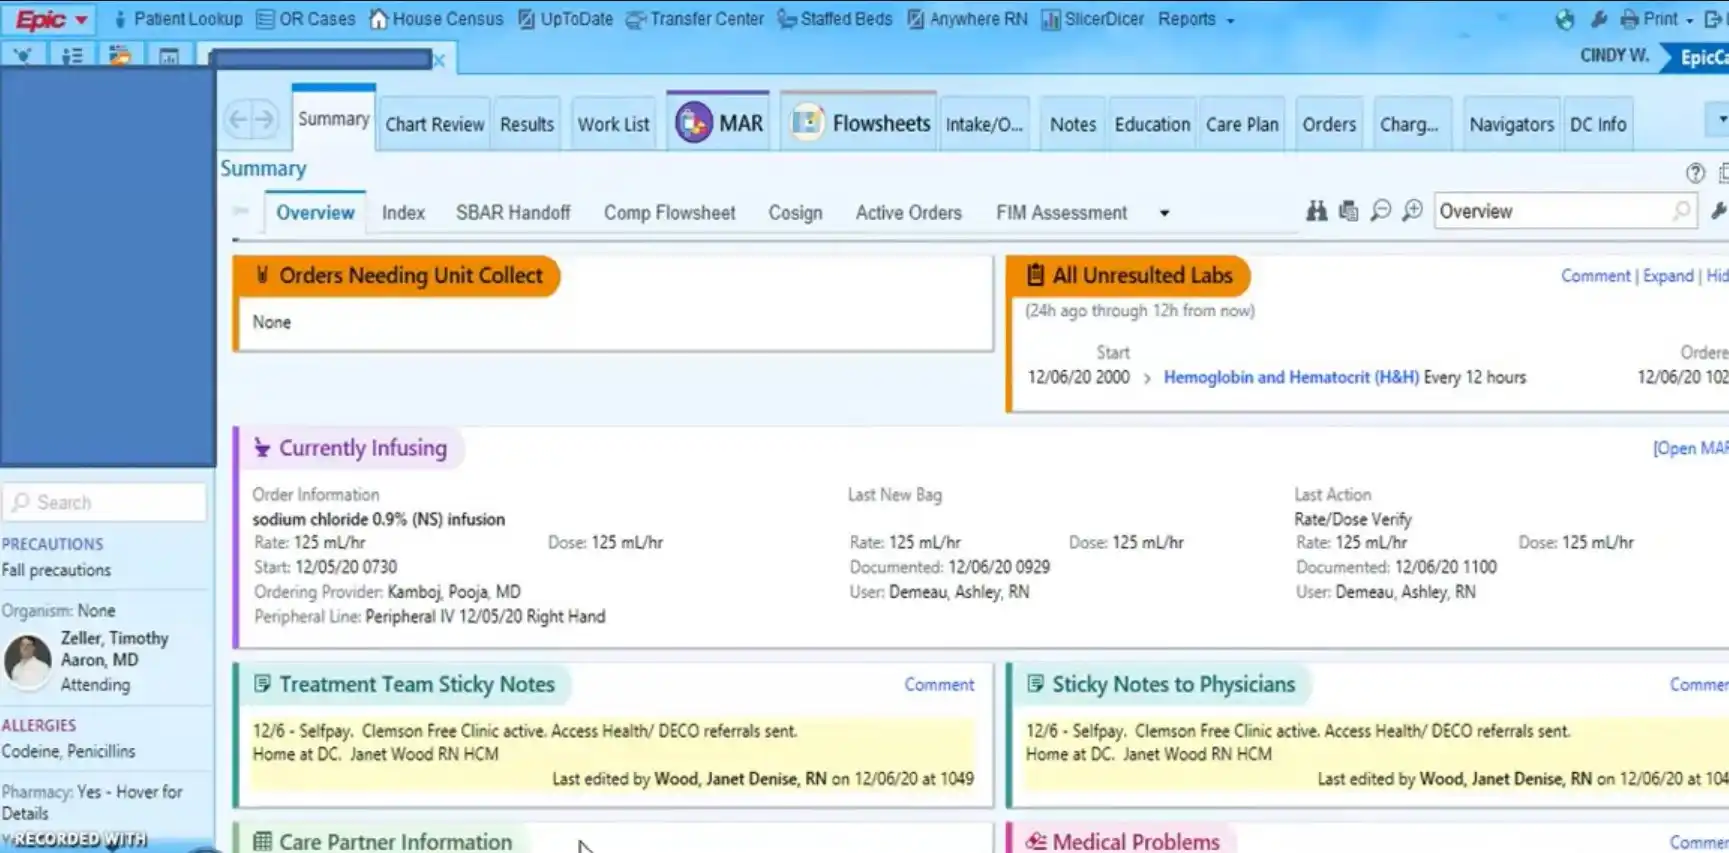Expand the Reports dropdown menu
The width and height of the screenshot is (1729, 853).
point(1230,20)
